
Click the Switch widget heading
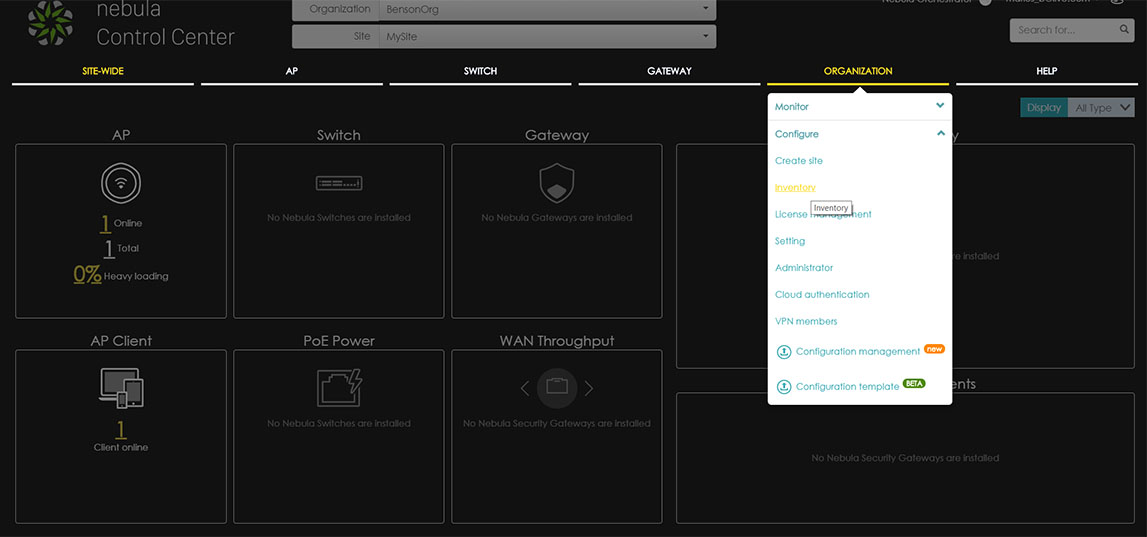point(339,135)
